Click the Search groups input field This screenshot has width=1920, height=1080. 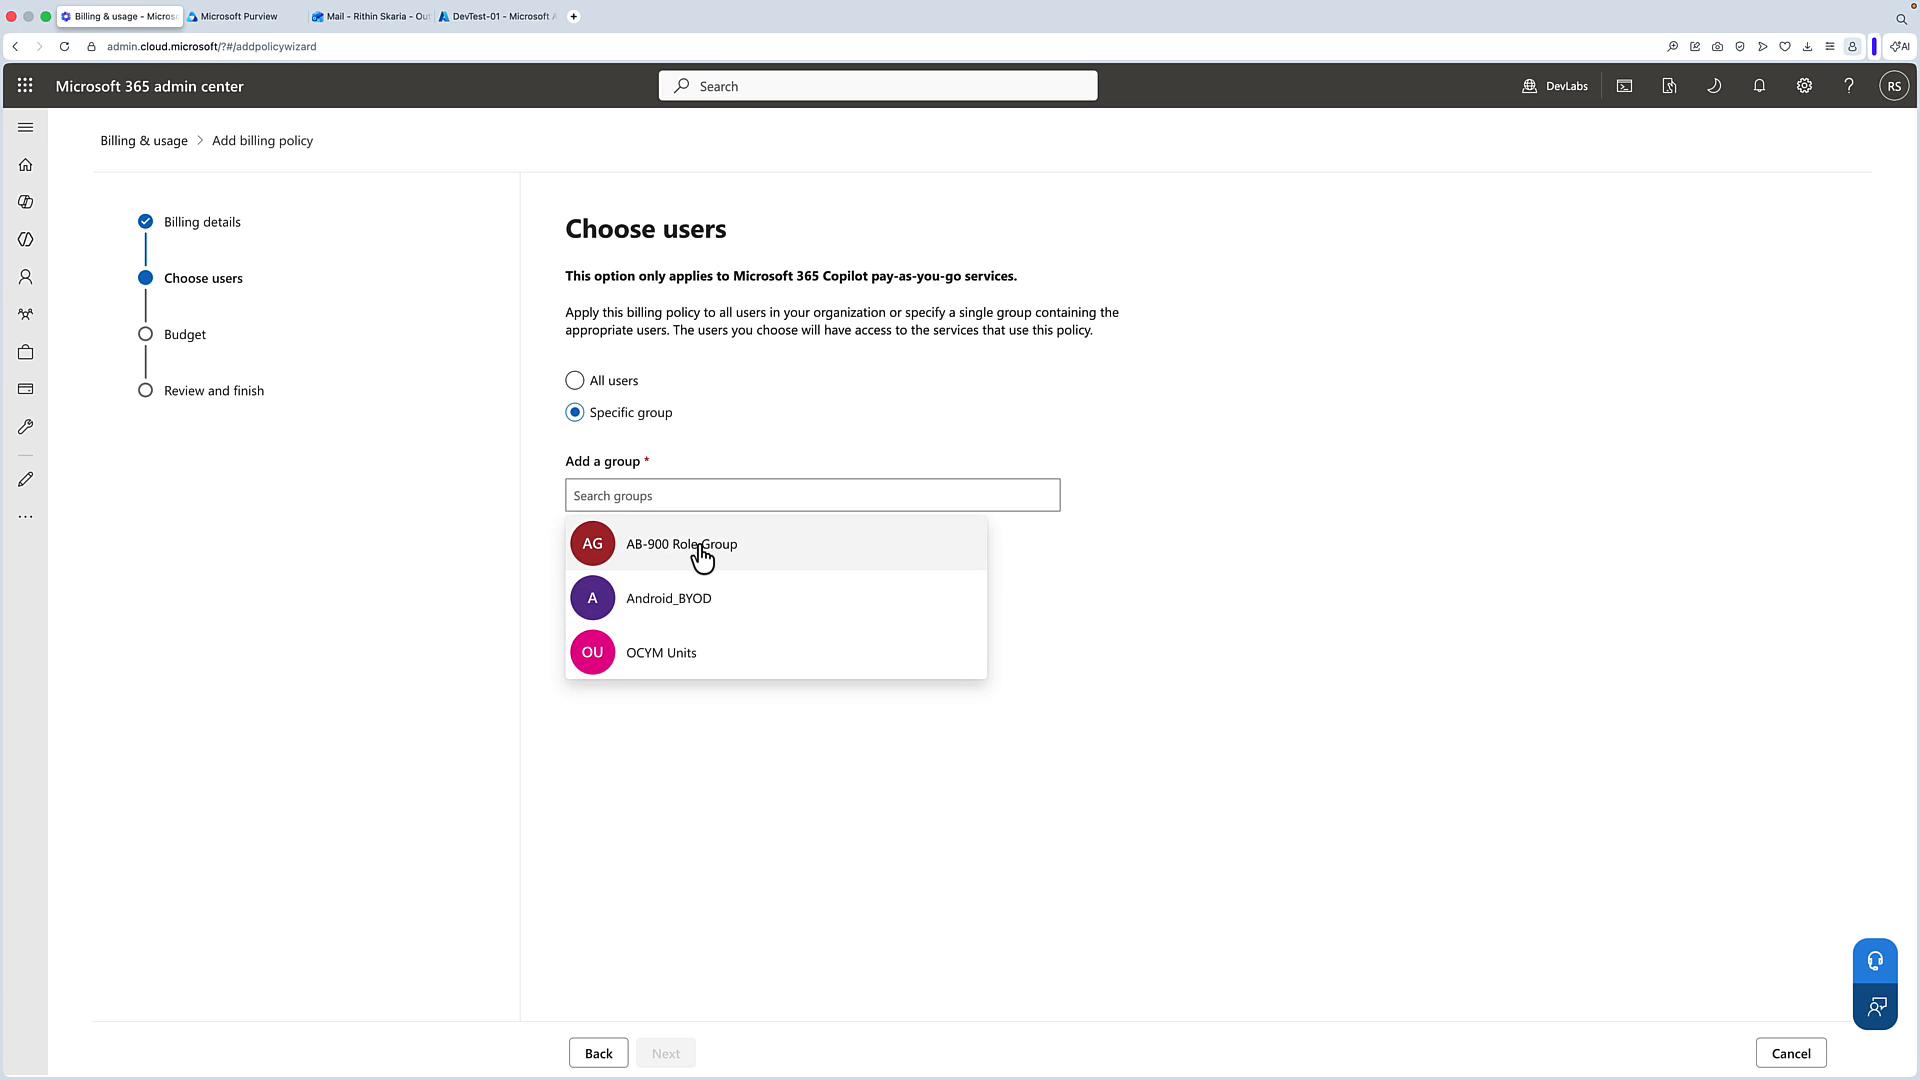click(x=812, y=495)
